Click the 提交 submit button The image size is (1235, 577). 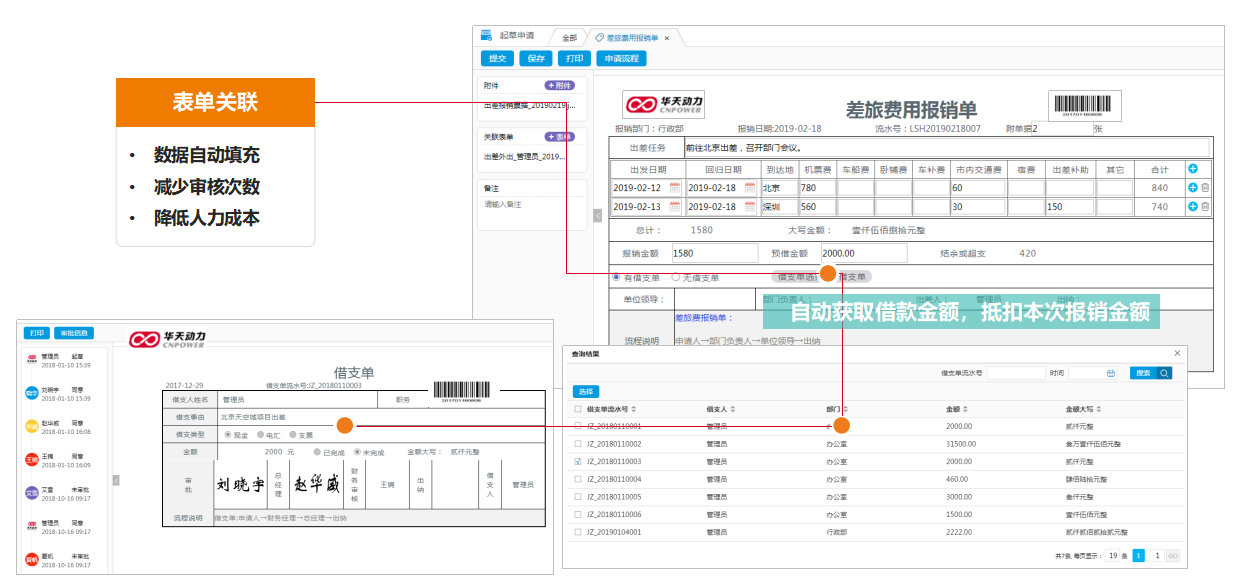pos(496,59)
